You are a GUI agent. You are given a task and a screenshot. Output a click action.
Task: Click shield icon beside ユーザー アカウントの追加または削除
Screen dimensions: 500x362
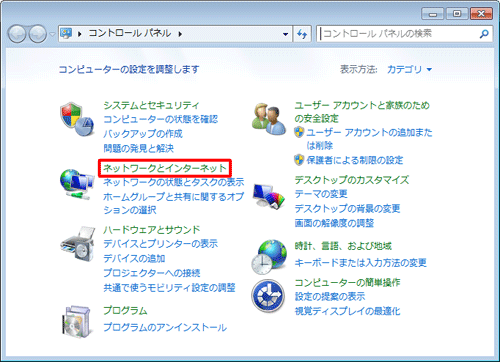[299, 132]
